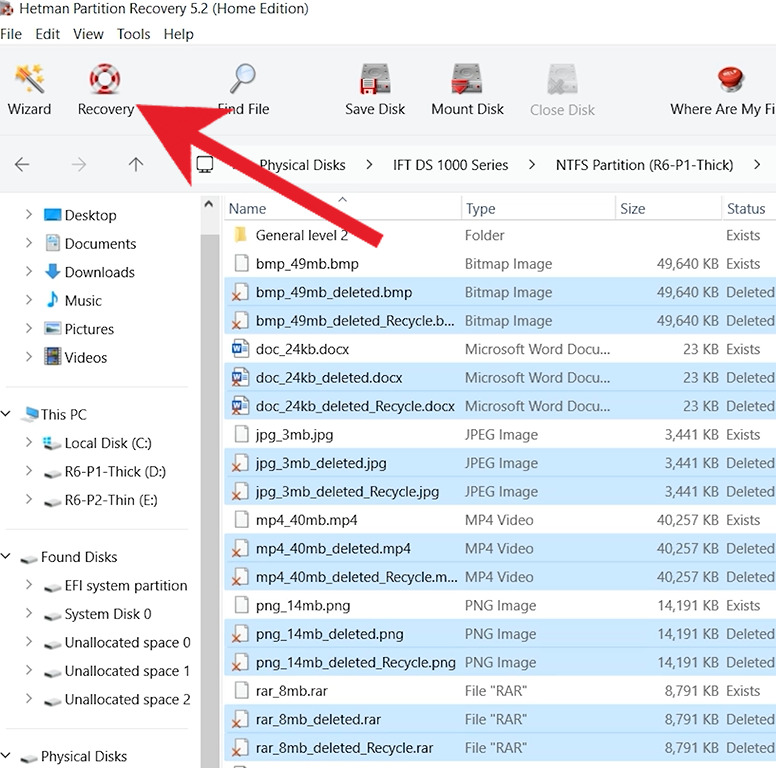Sort by Status column header
This screenshot has height=768, width=776.
click(749, 208)
